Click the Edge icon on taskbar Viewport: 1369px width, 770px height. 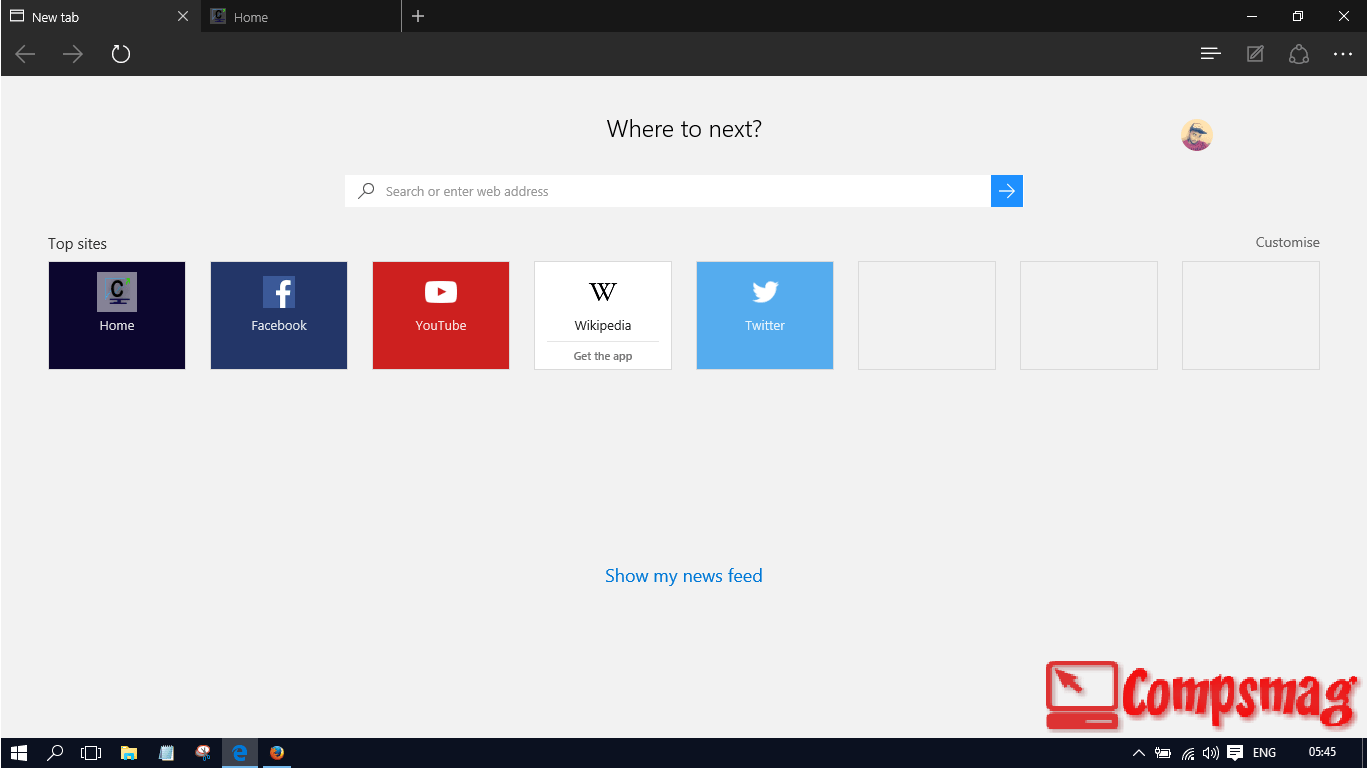click(240, 753)
